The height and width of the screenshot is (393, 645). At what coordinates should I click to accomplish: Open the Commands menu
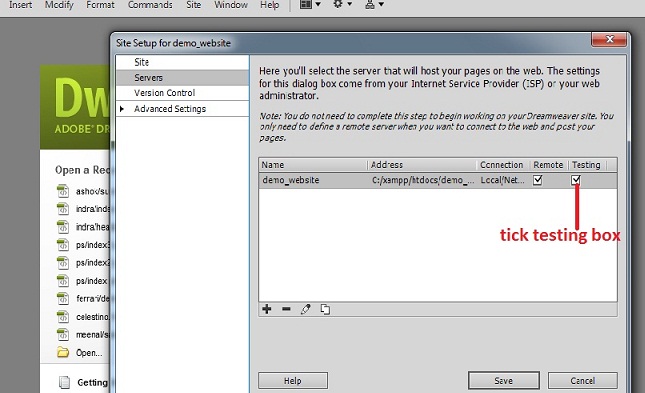[x=150, y=5]
